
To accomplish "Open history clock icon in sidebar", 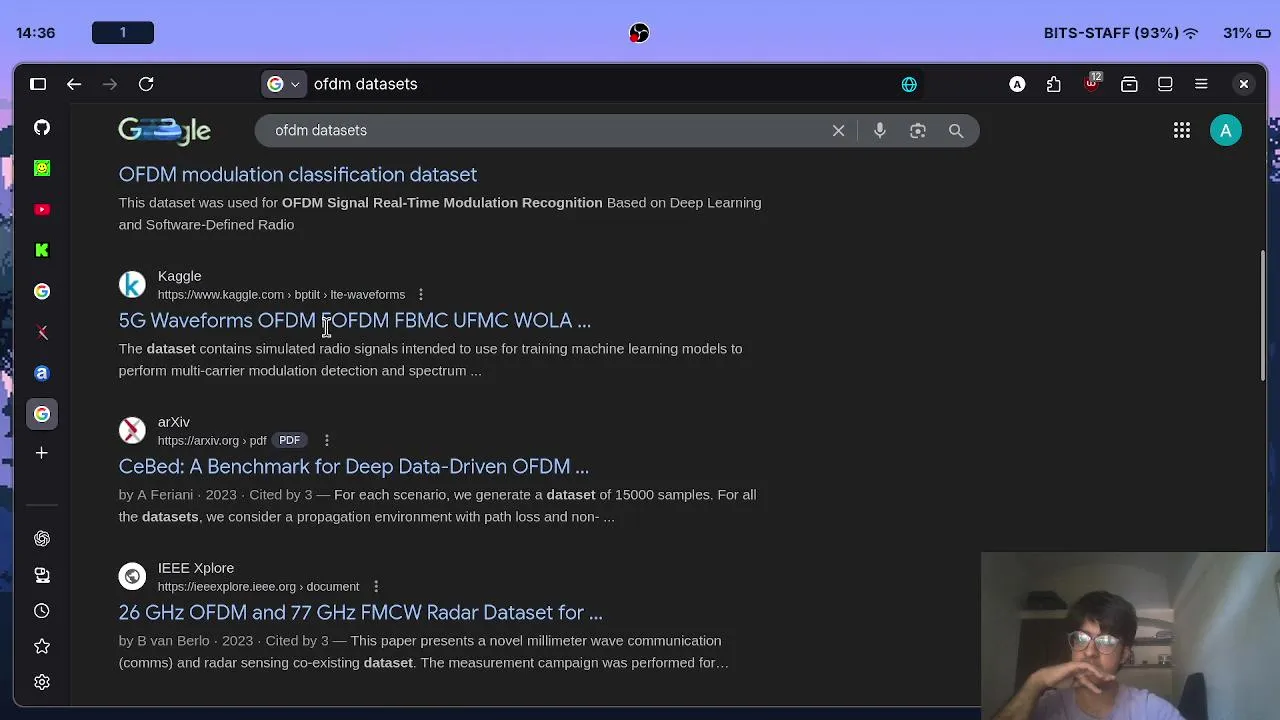I will point(42,611).
